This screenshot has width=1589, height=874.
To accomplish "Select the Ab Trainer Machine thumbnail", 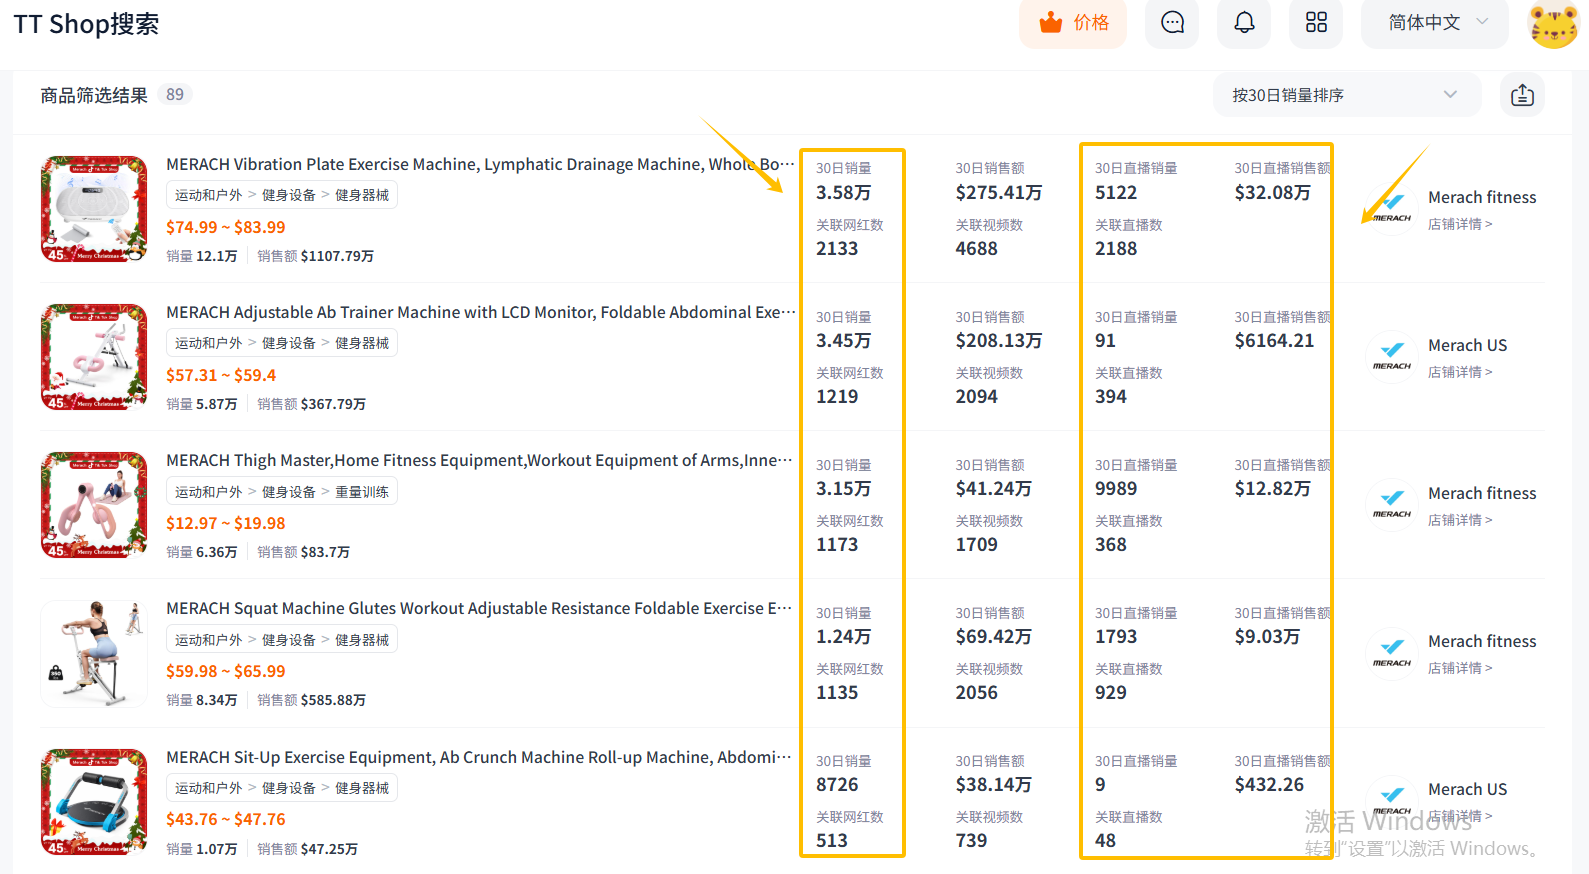I will 94,357.
